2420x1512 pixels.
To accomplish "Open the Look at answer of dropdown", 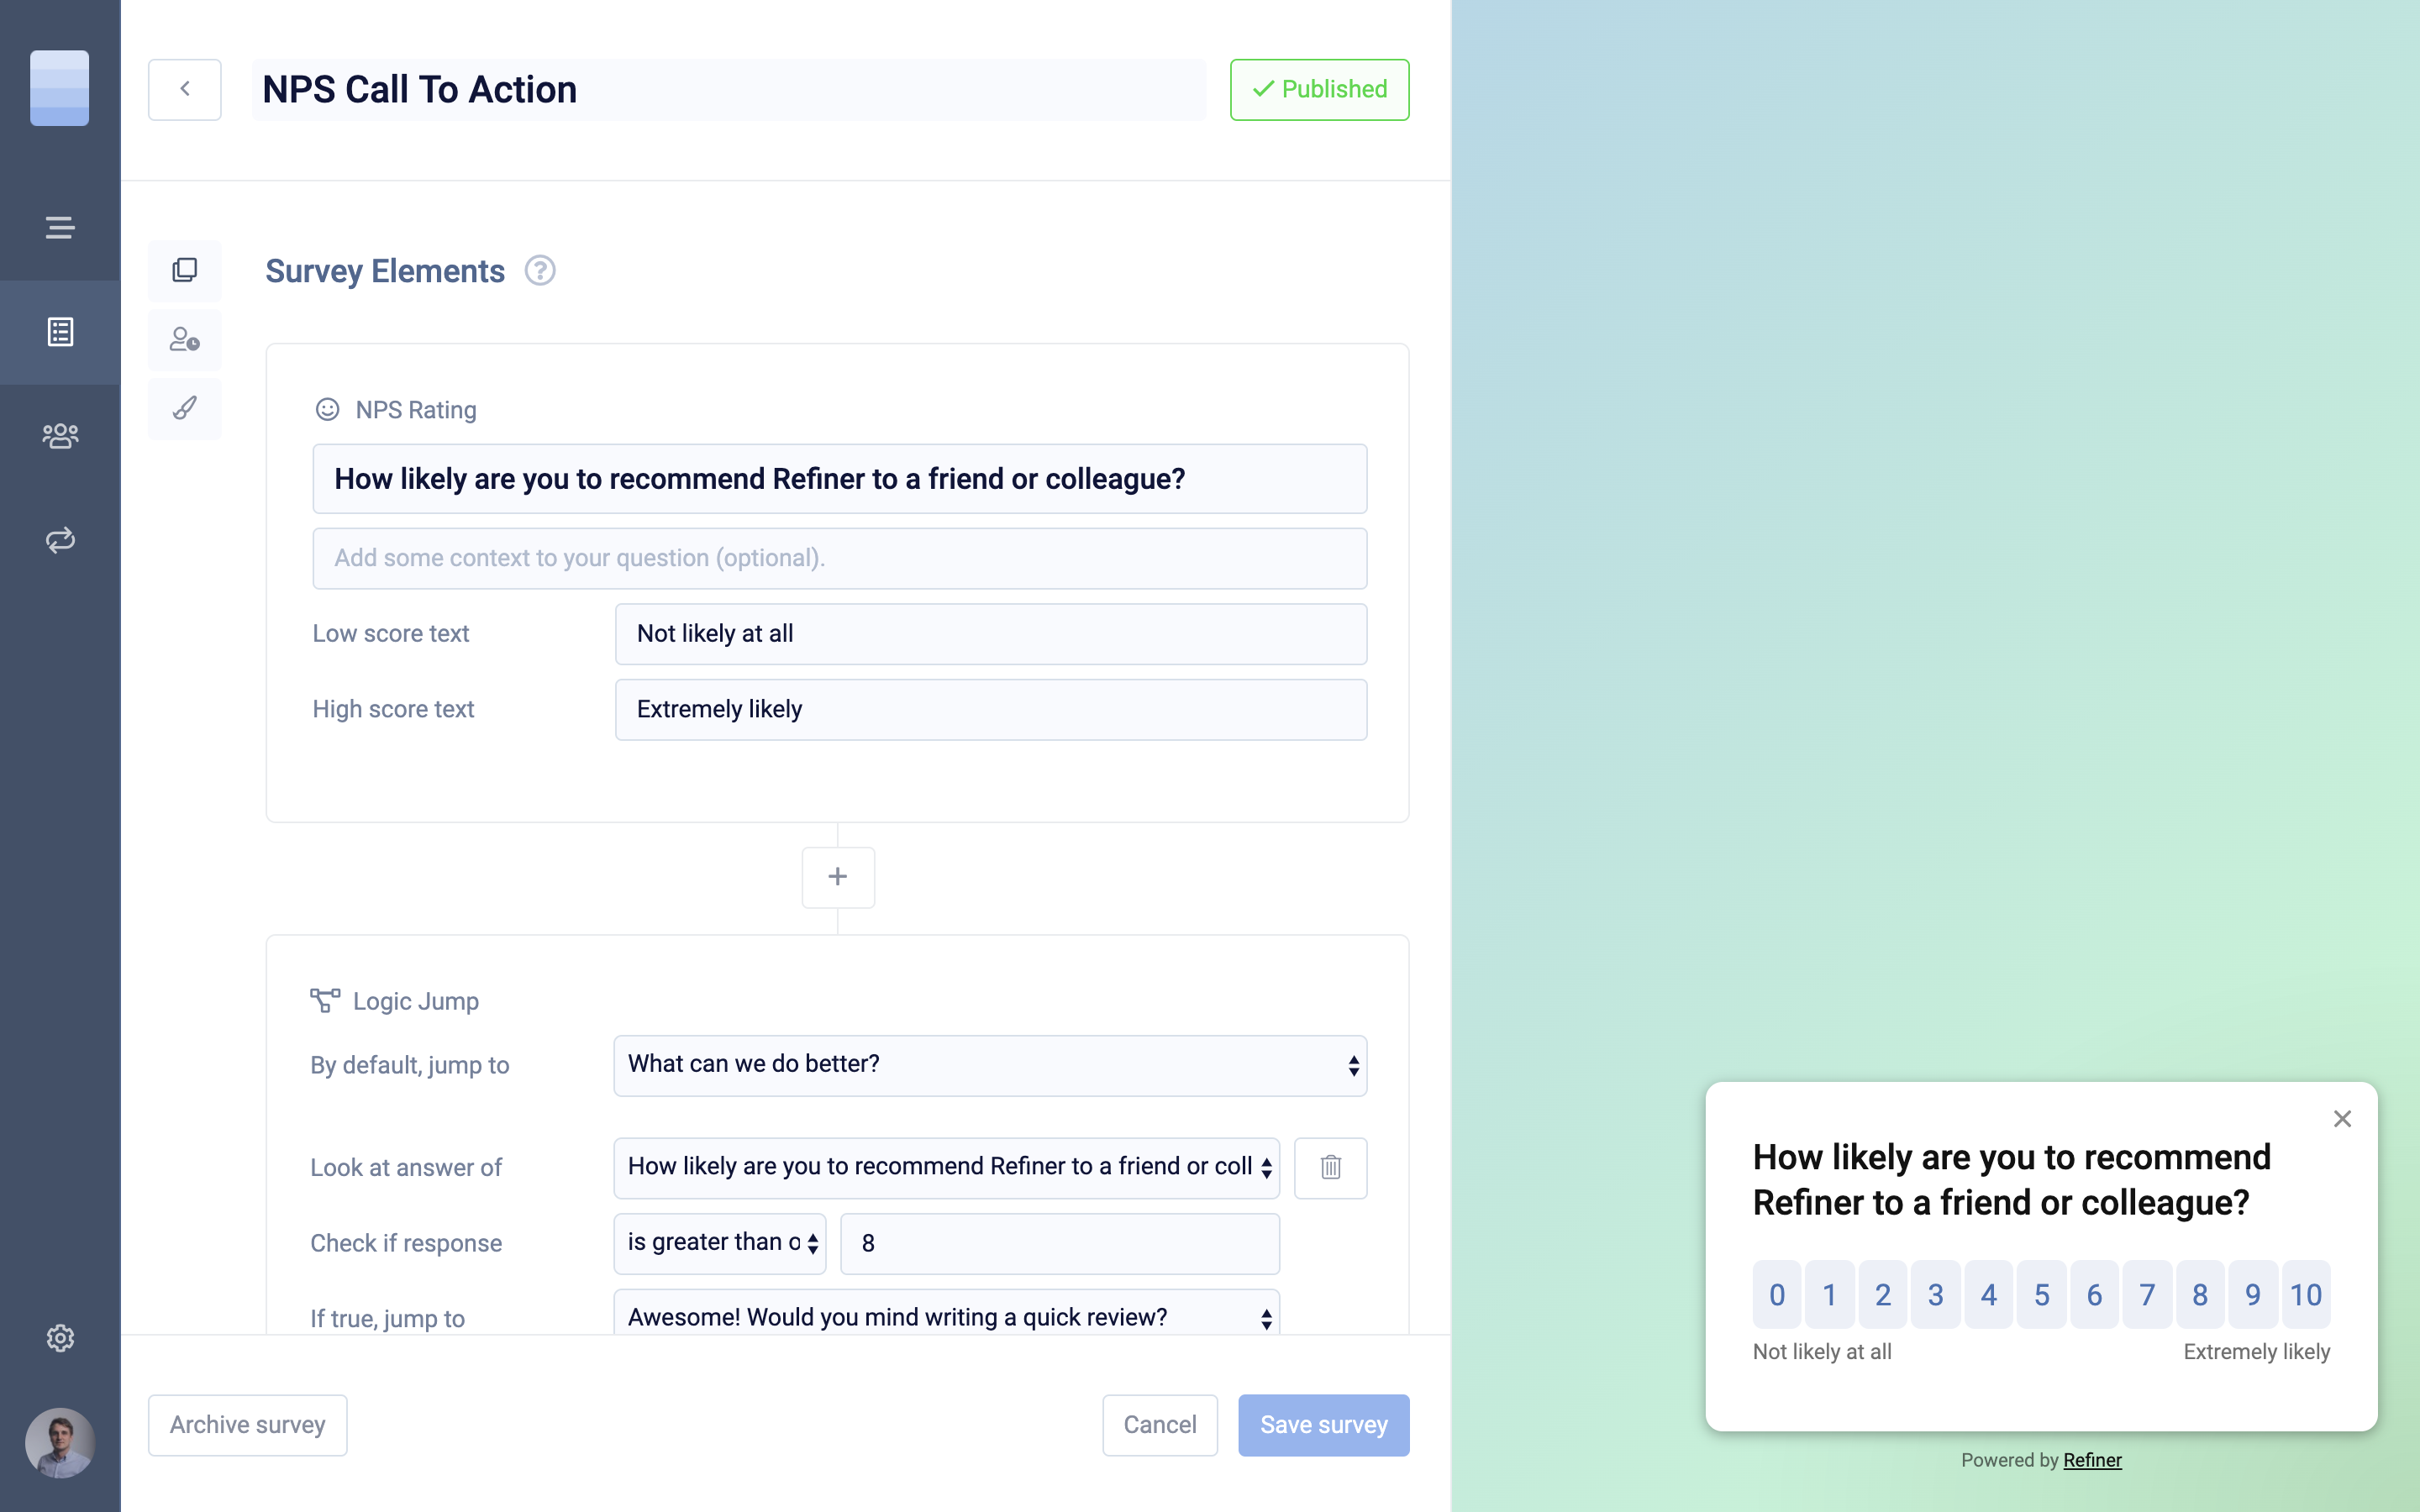I will [946, 1167].
